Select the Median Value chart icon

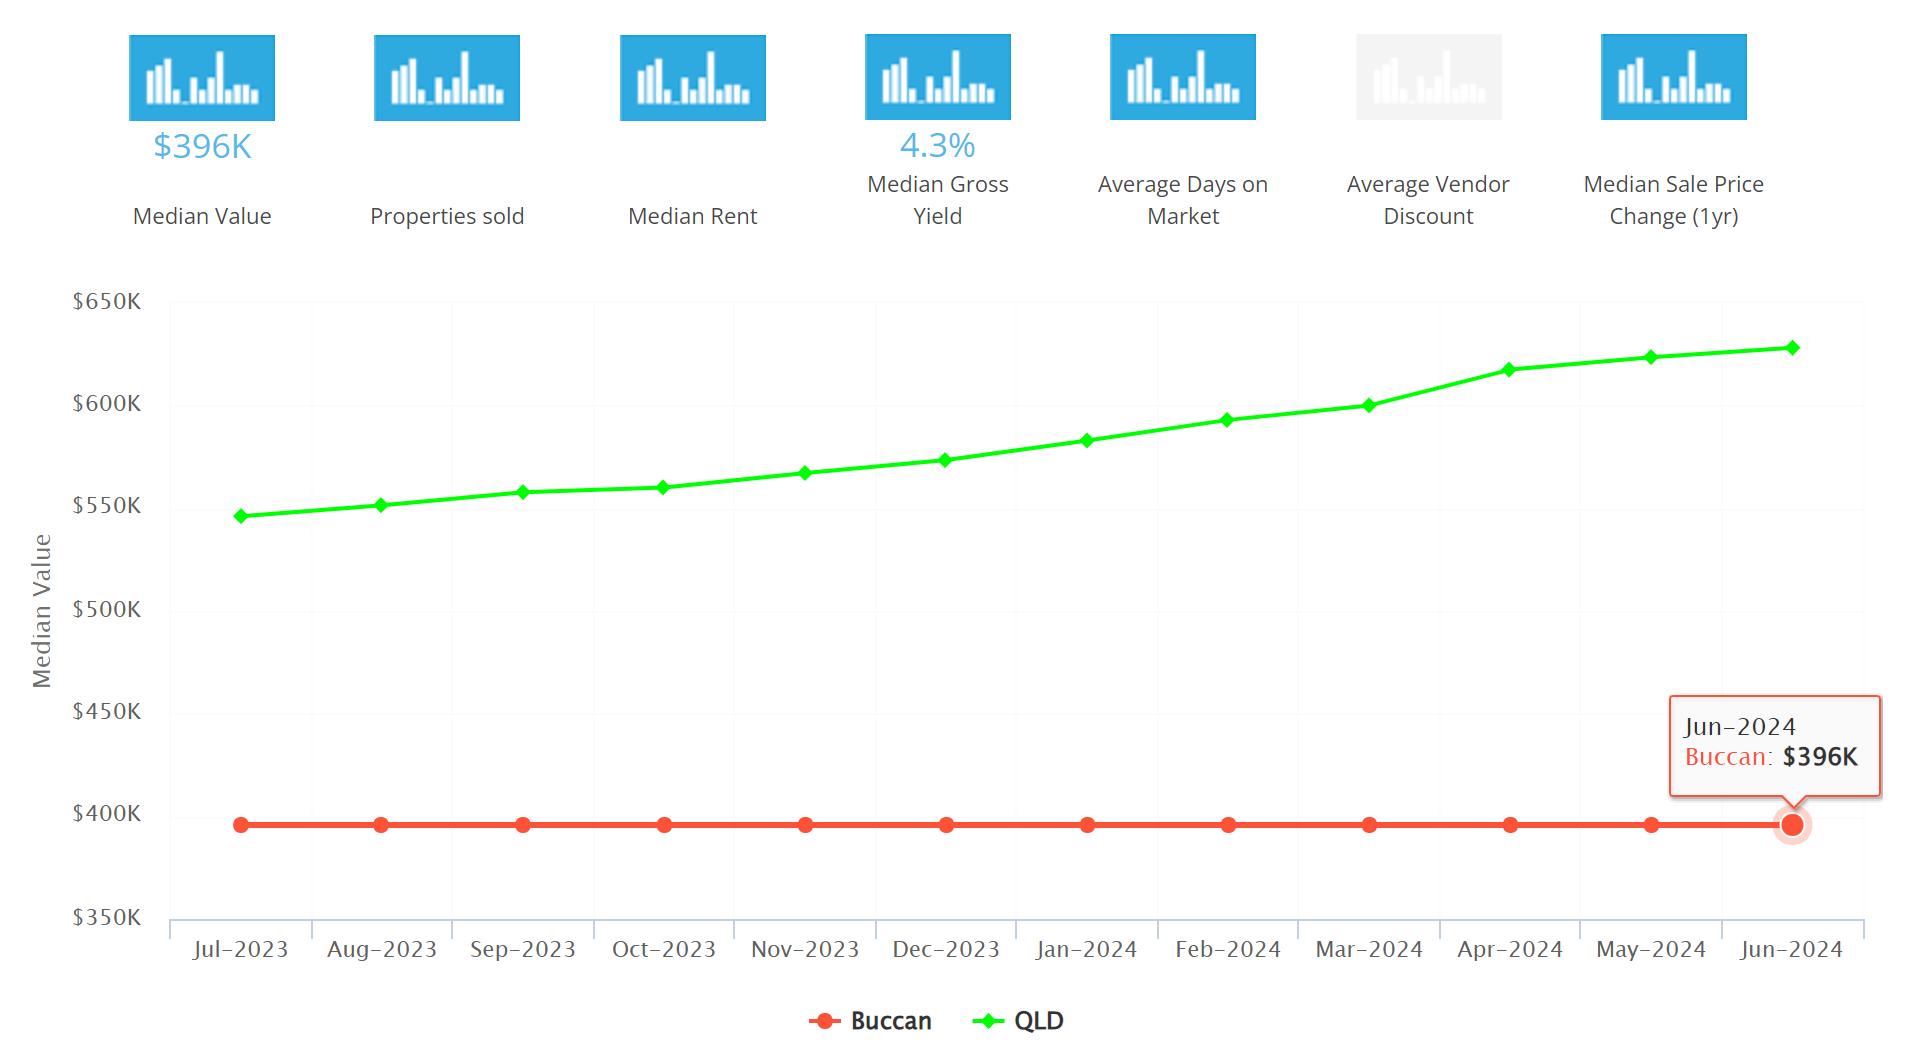pos(202,78)
